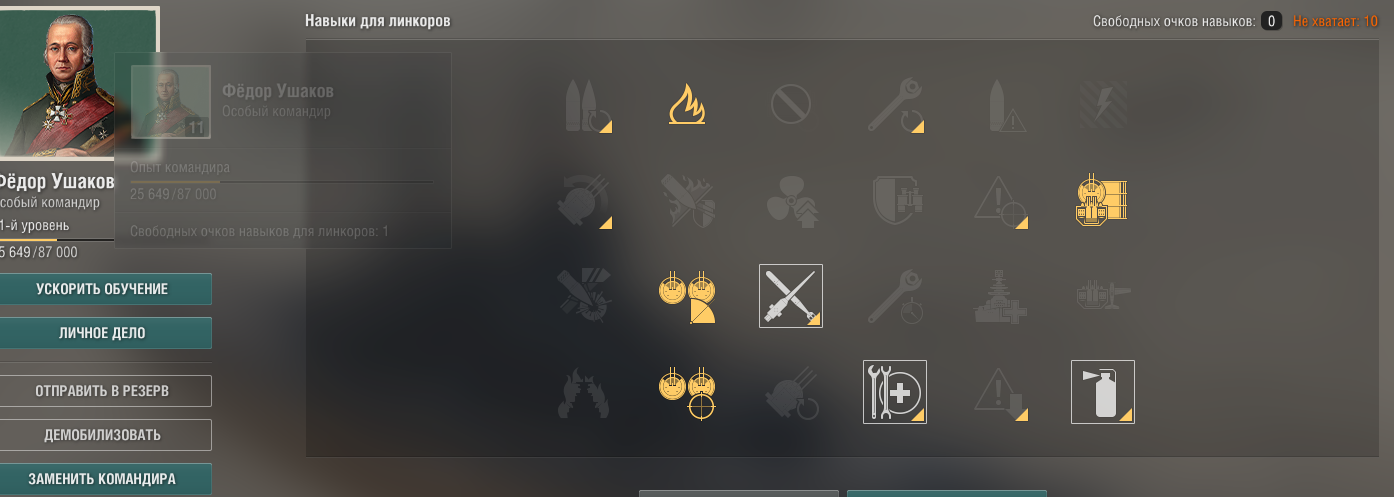This screenshot has width=1394, height=497.
Task: Choose the wrench-with-plus repair skill
Action: point(895,392)
